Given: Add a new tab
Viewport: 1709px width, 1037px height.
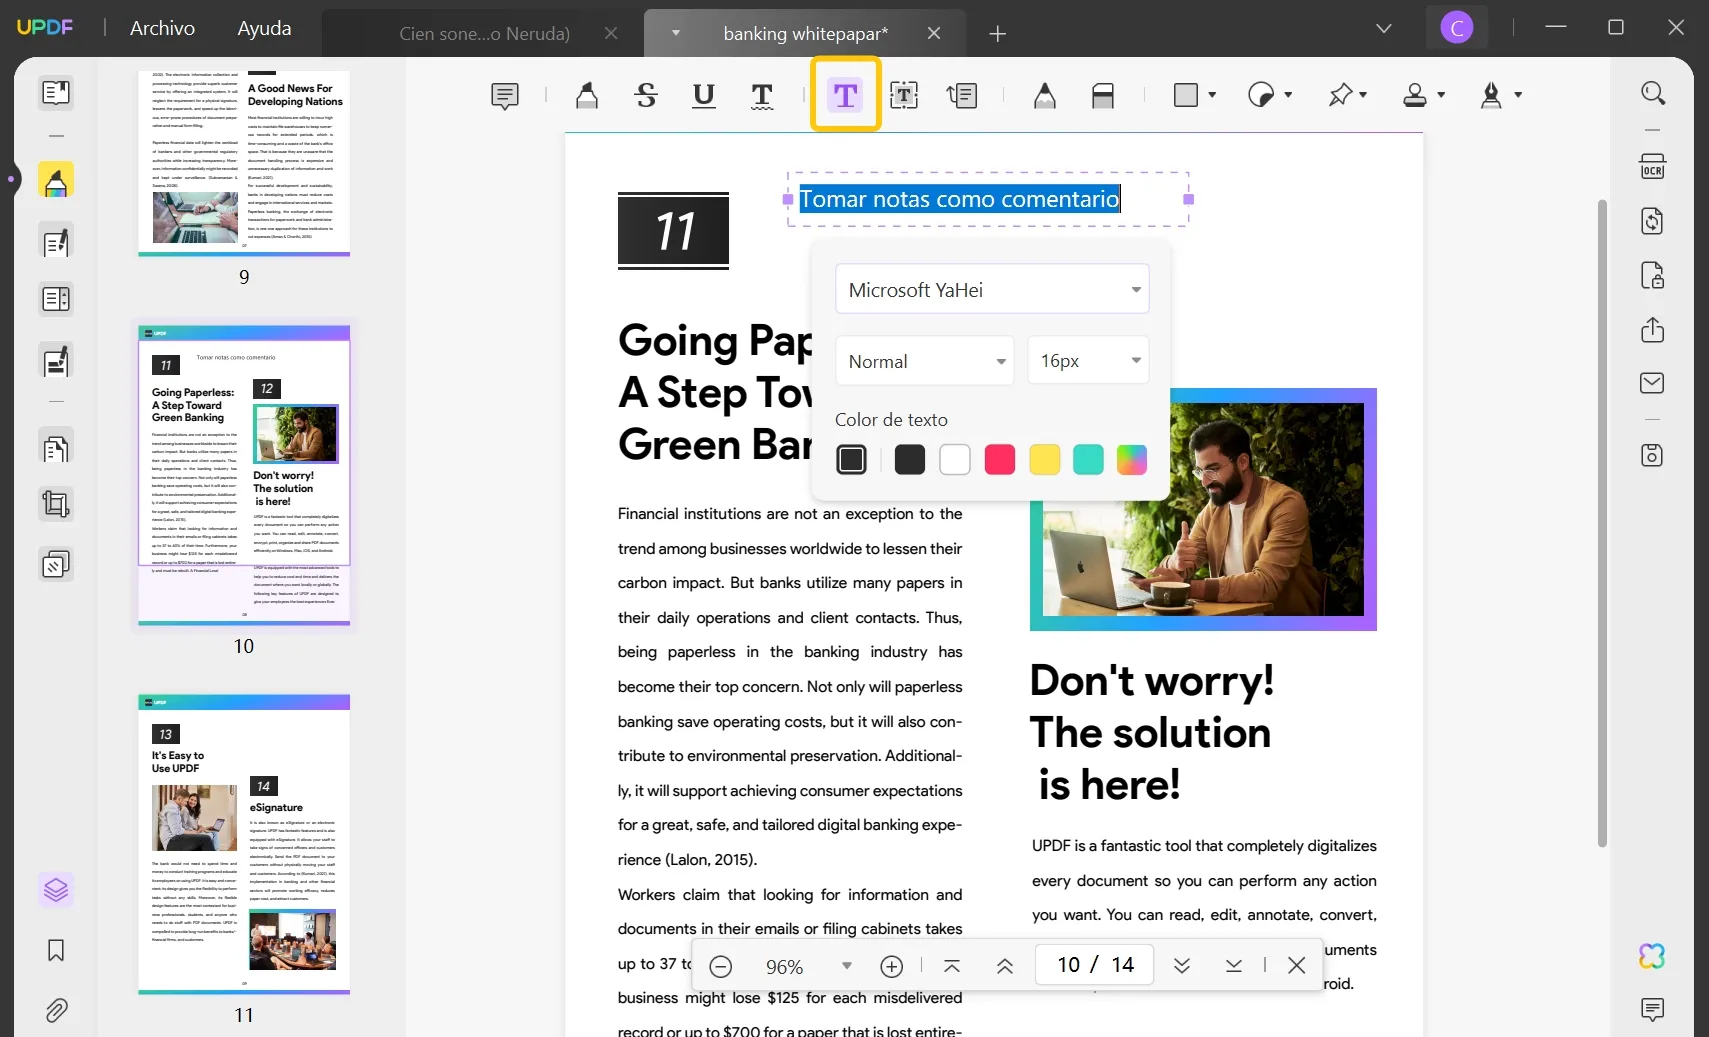Looking at the screenshot, I should tap(997, 34).
